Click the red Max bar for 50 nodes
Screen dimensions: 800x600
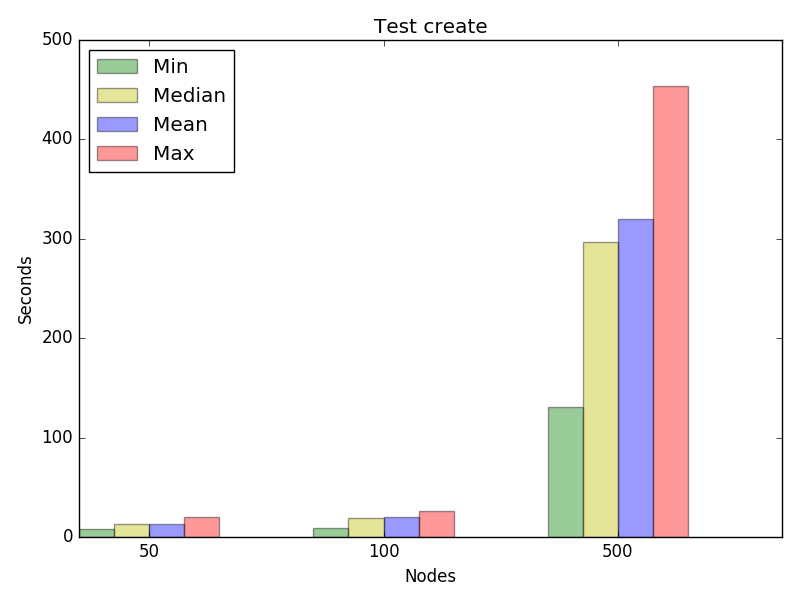point(201,527)
